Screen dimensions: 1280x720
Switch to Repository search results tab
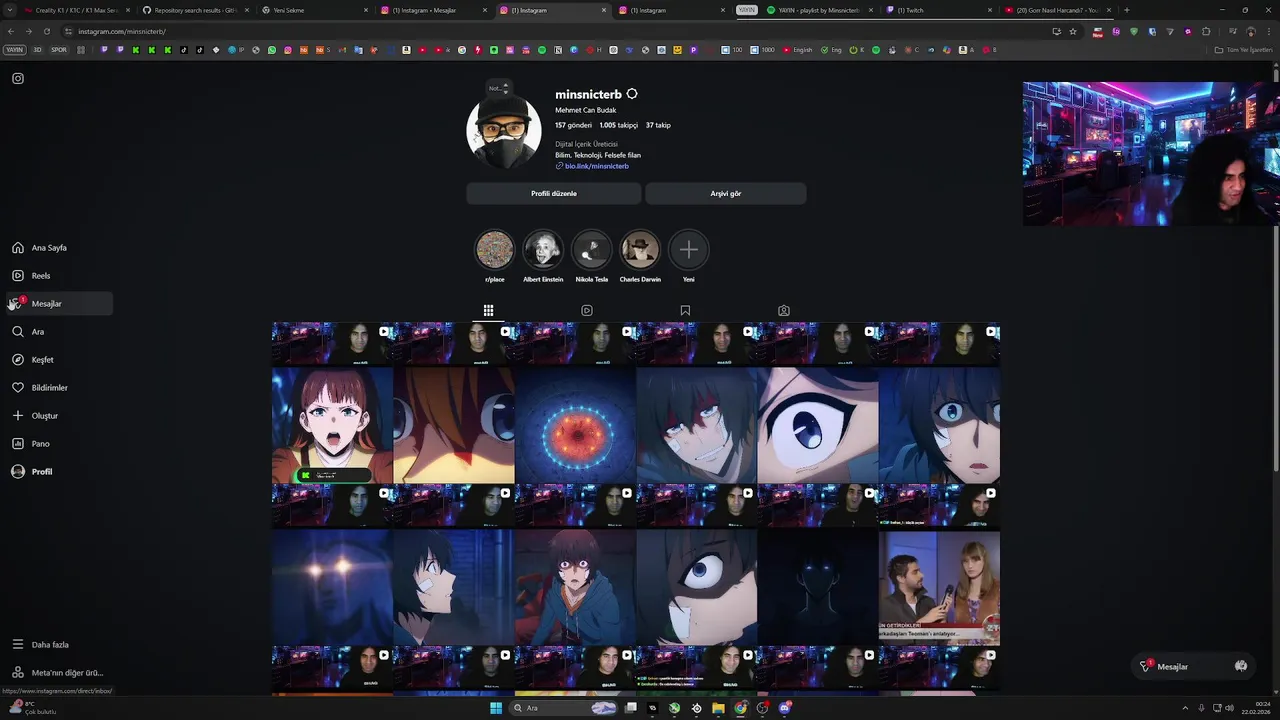coord(195,10)
